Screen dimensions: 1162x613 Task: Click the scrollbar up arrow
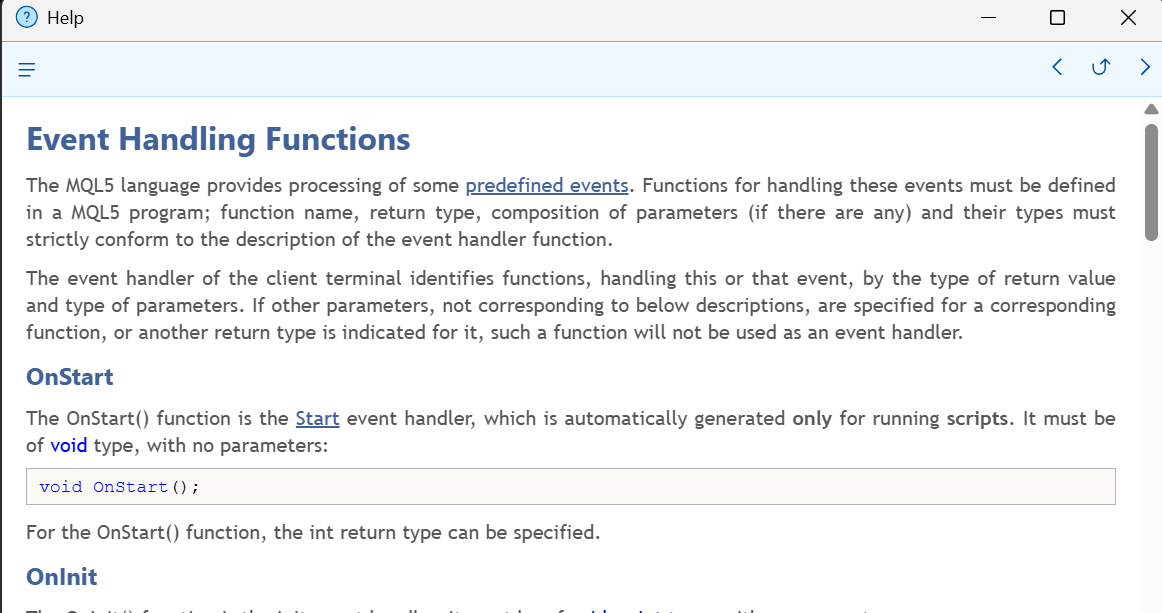[x=1151, y=109]
